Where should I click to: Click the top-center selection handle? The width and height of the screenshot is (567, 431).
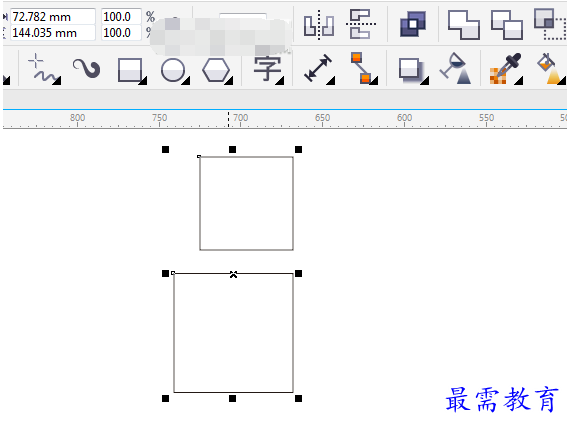[x=233, y=149]
